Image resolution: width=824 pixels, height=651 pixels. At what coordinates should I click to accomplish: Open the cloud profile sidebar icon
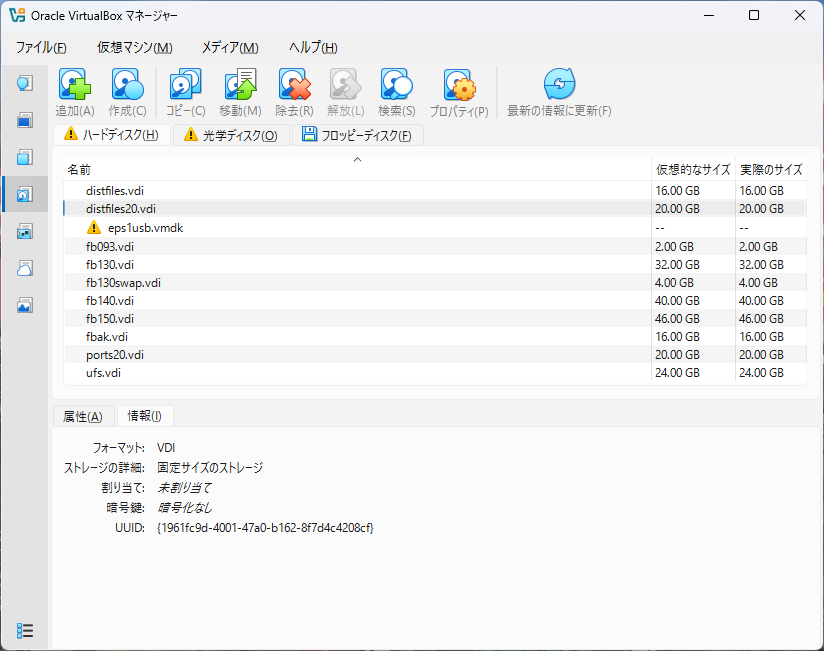click(x=25, y=268)
